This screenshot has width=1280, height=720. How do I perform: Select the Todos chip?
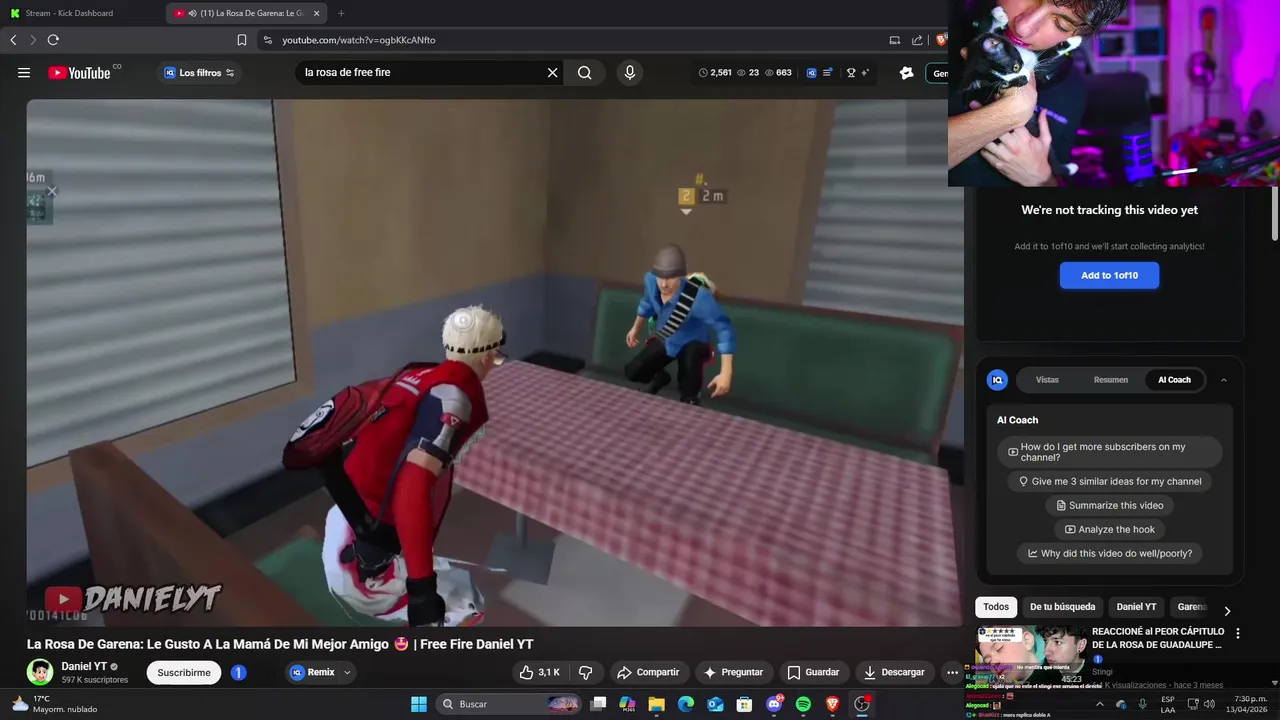pyautogui.click(x=996, y=607)
